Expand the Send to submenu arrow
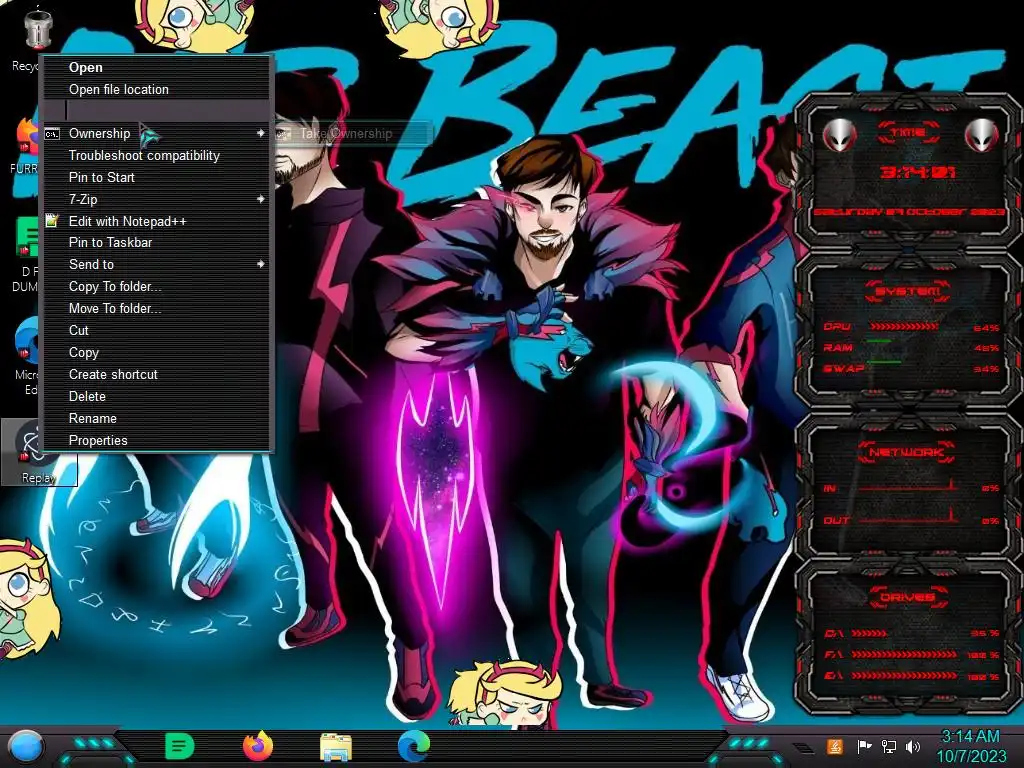 [261, 264]
